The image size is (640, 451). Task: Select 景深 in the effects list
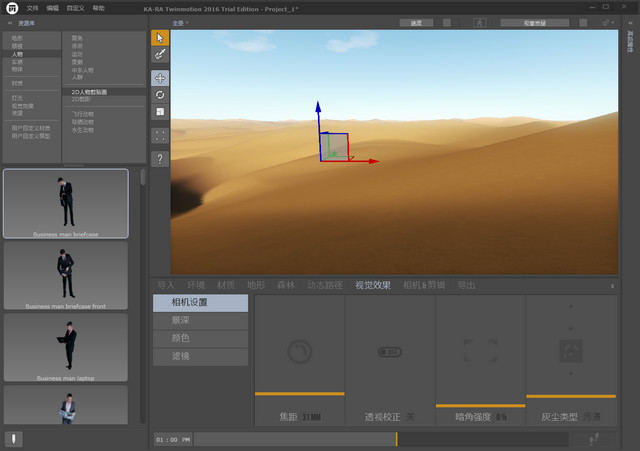click(x=181, y=320)
